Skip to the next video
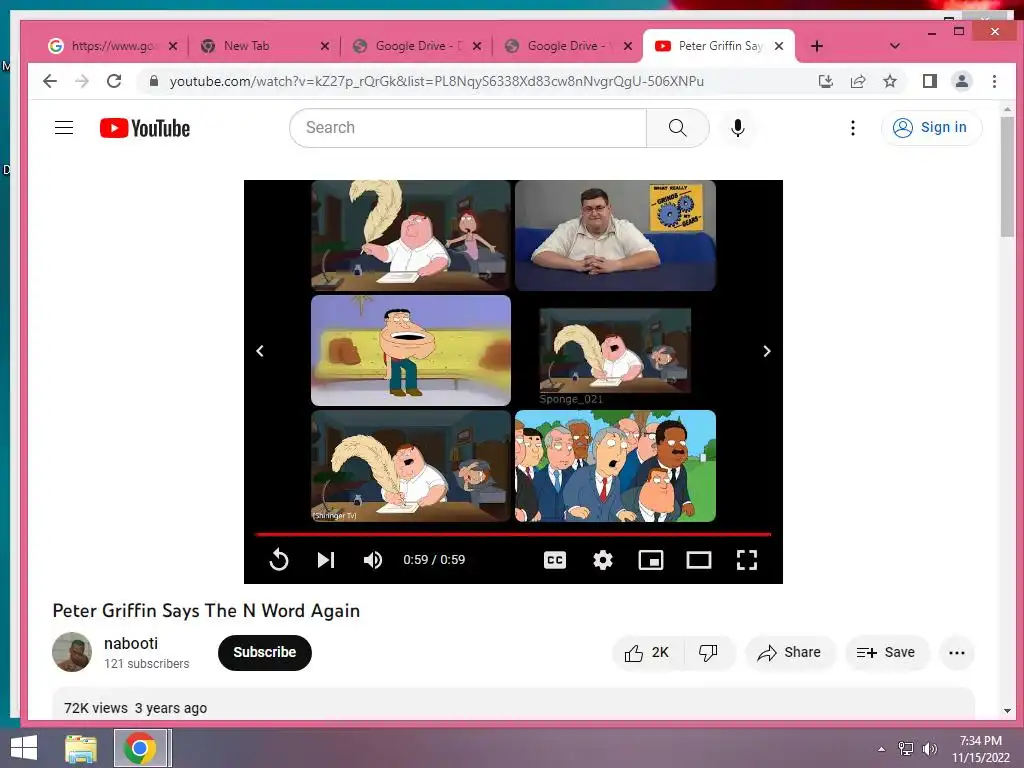 [326, 560]
